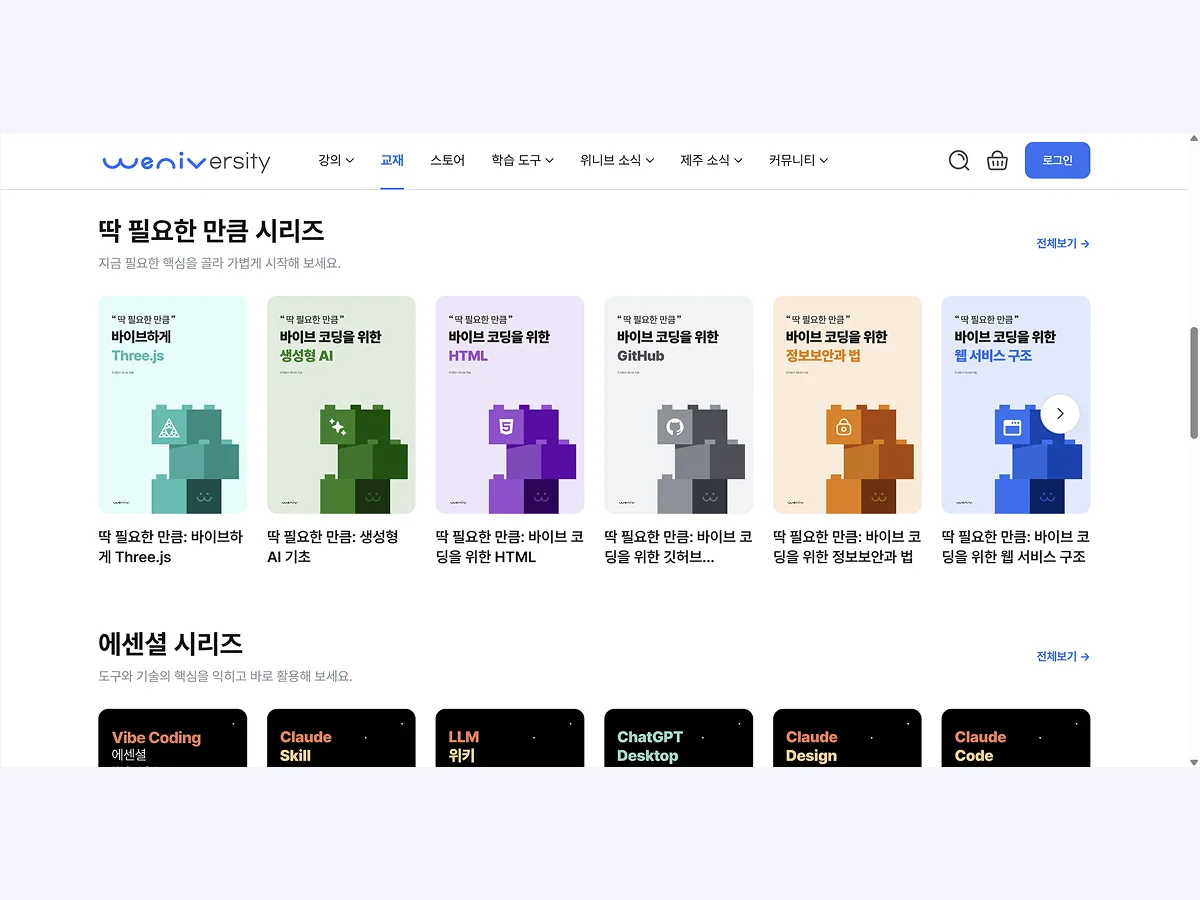Expand the 위니브 소식 dropdown menu

[617, 160]
